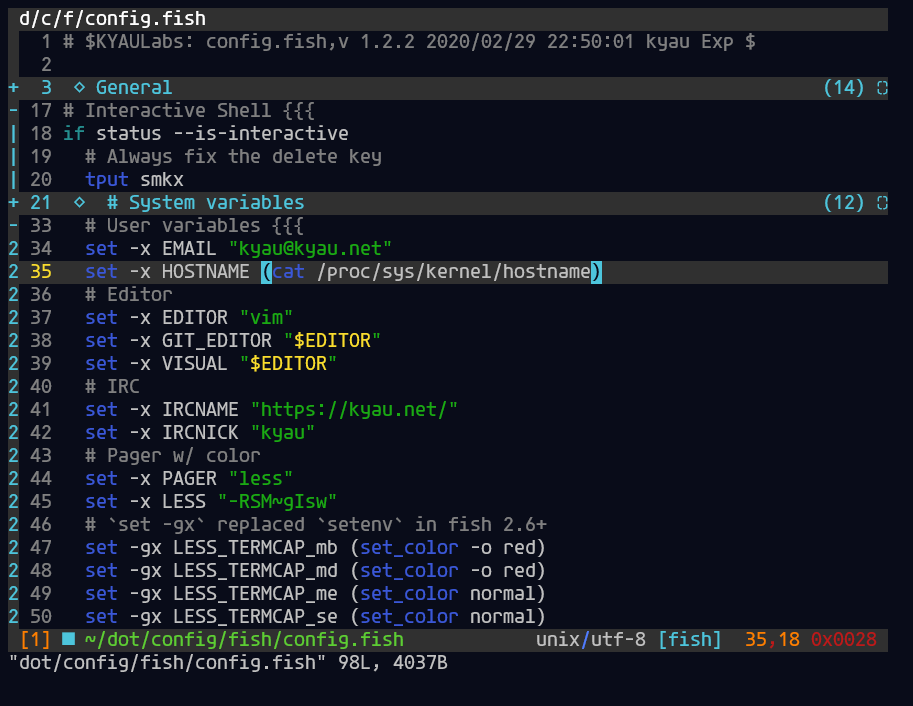Click the 35,18 cursor position indicator
The height and width of the screenshot is (706, 913).
tap(772, 640)
